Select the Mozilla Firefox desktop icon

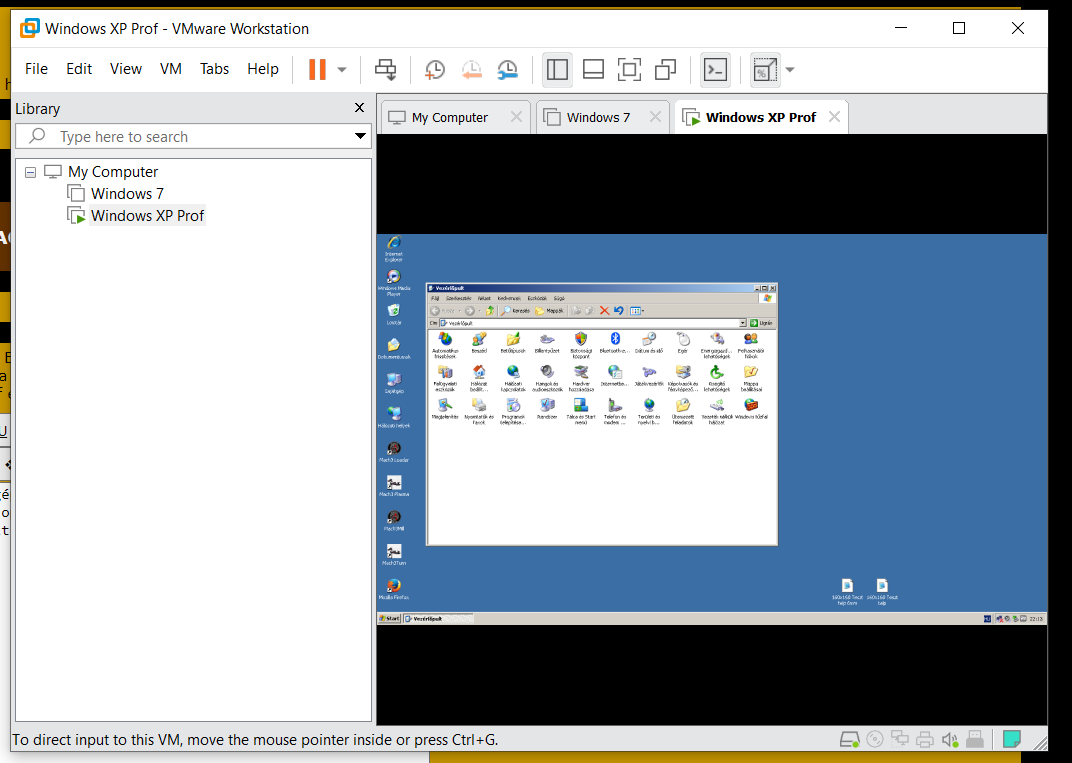tap(394, 589)
